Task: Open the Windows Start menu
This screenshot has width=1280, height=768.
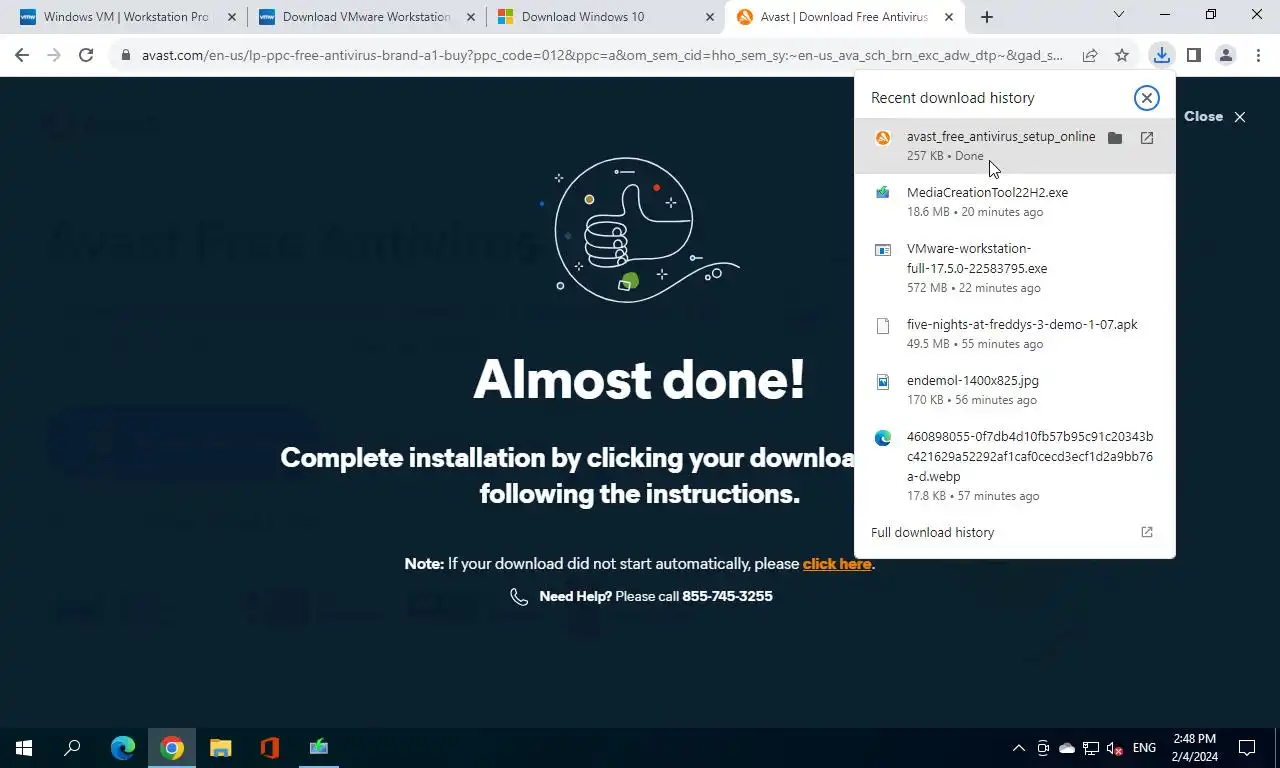Action: pos(24,748)
